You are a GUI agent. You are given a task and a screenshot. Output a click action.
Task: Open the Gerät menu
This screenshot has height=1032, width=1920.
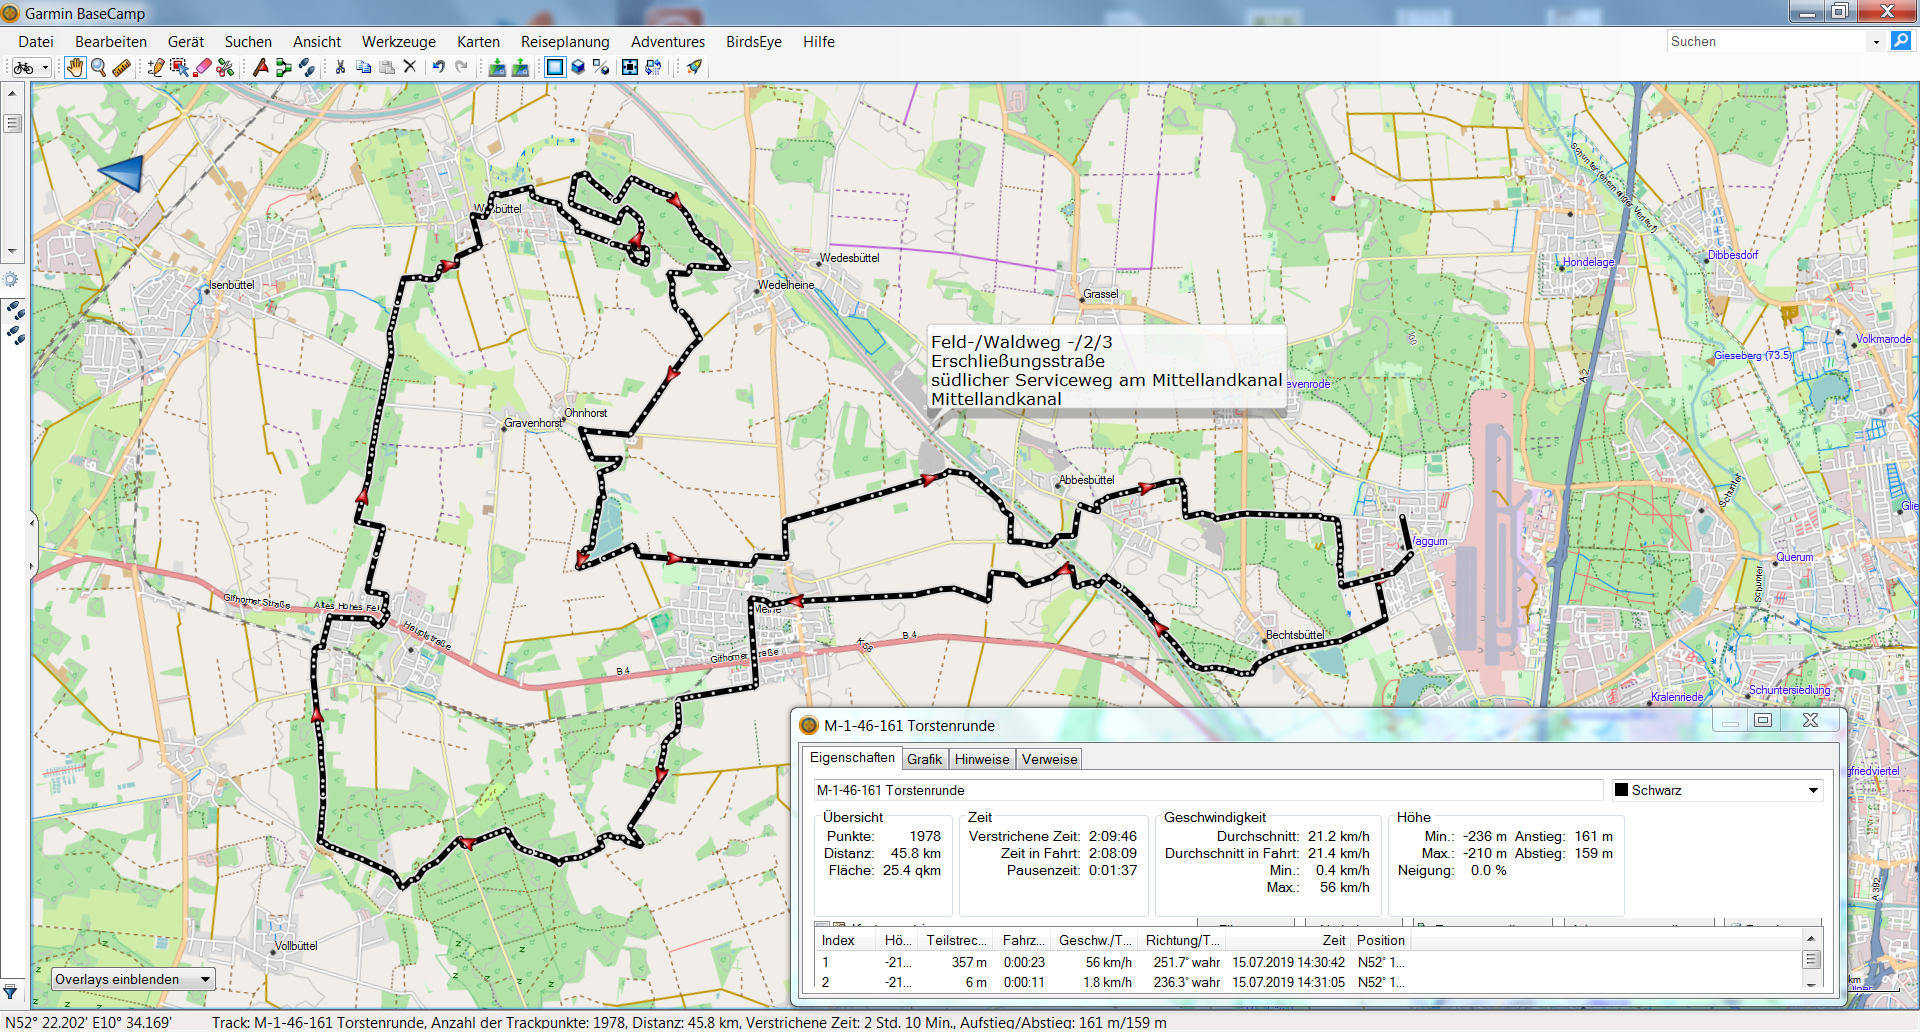pos(186,42)
